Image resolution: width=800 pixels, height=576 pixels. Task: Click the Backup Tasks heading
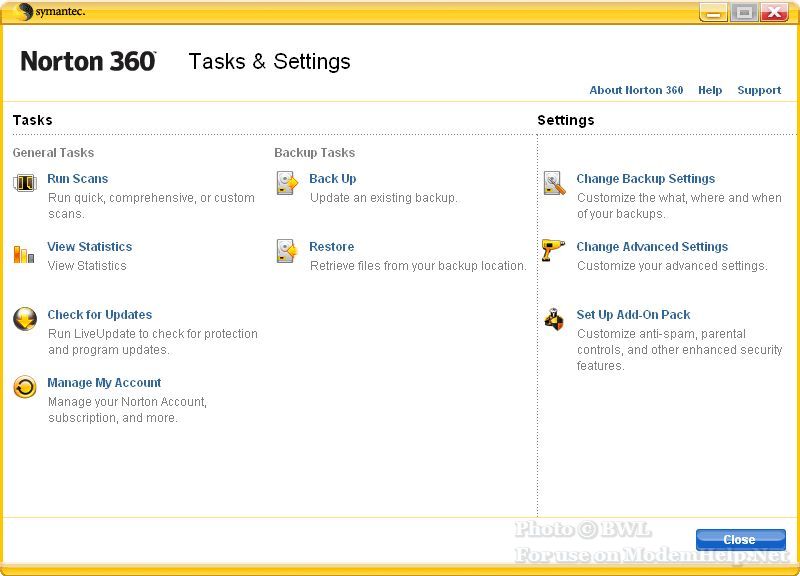click(x=315, y=153)
